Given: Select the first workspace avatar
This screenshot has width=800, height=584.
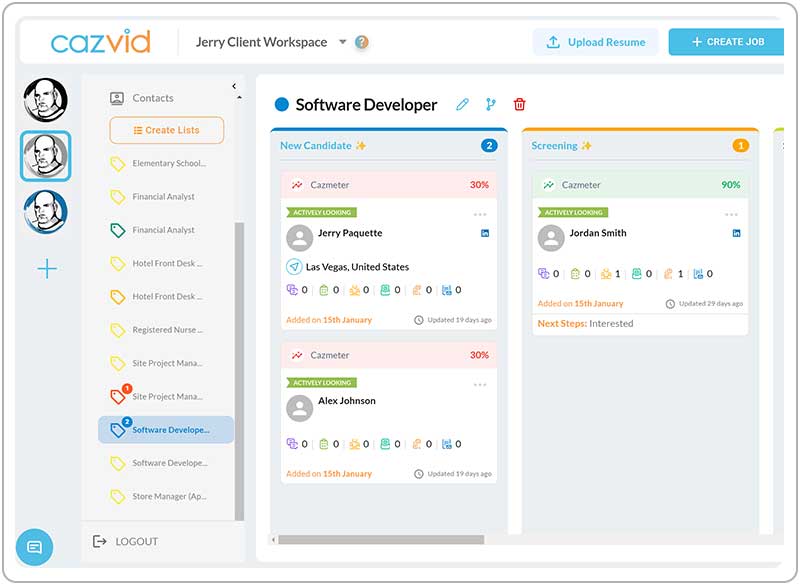Looking at the screenshot, I should click(45, 100).
